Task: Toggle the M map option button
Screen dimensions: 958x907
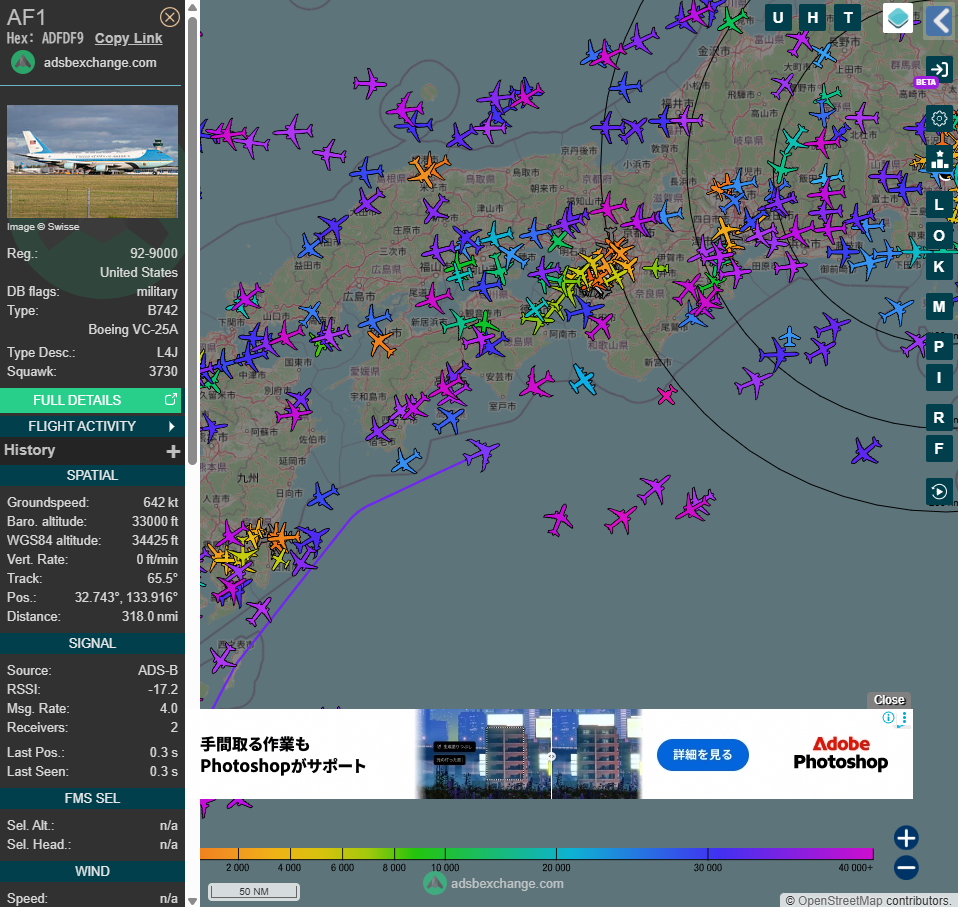Action: pyautogui.click(x=938, y=306)
